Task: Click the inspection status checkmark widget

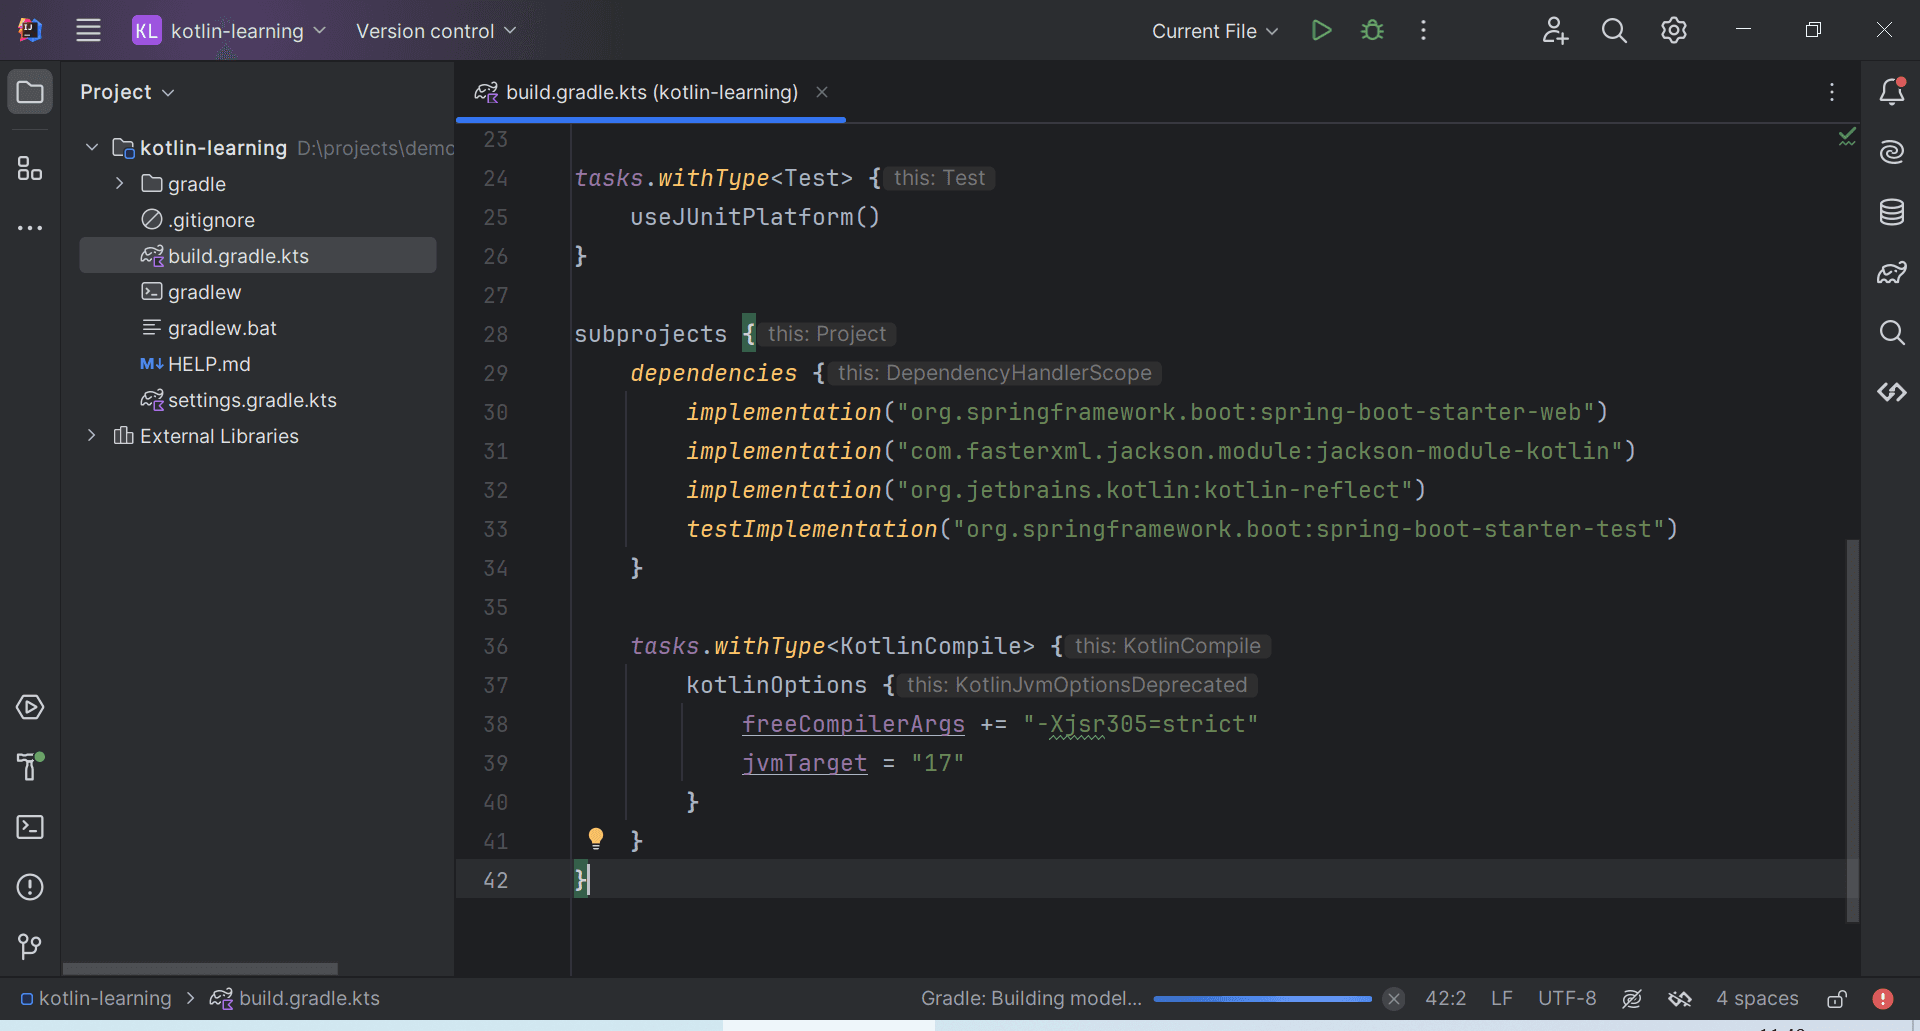Action: pos(1847,137)
